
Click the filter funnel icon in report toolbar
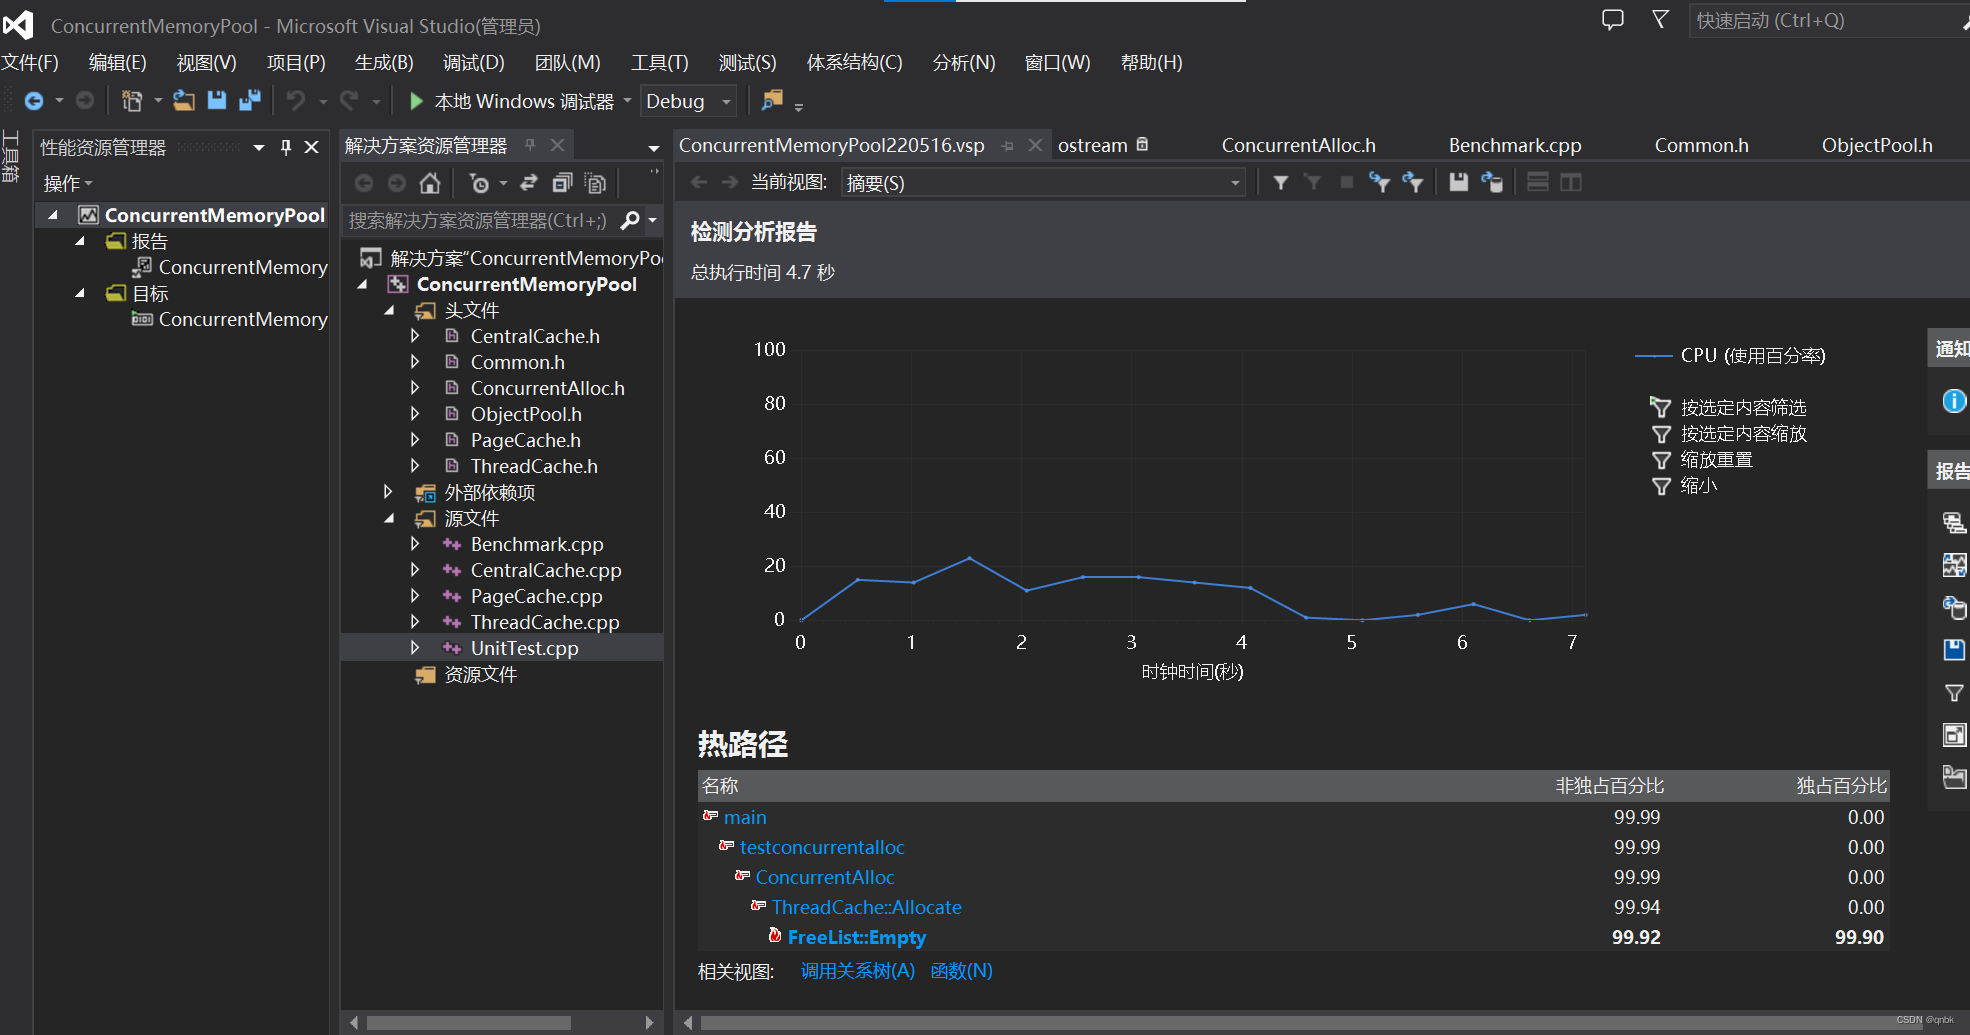click(x=1280, y=182)
